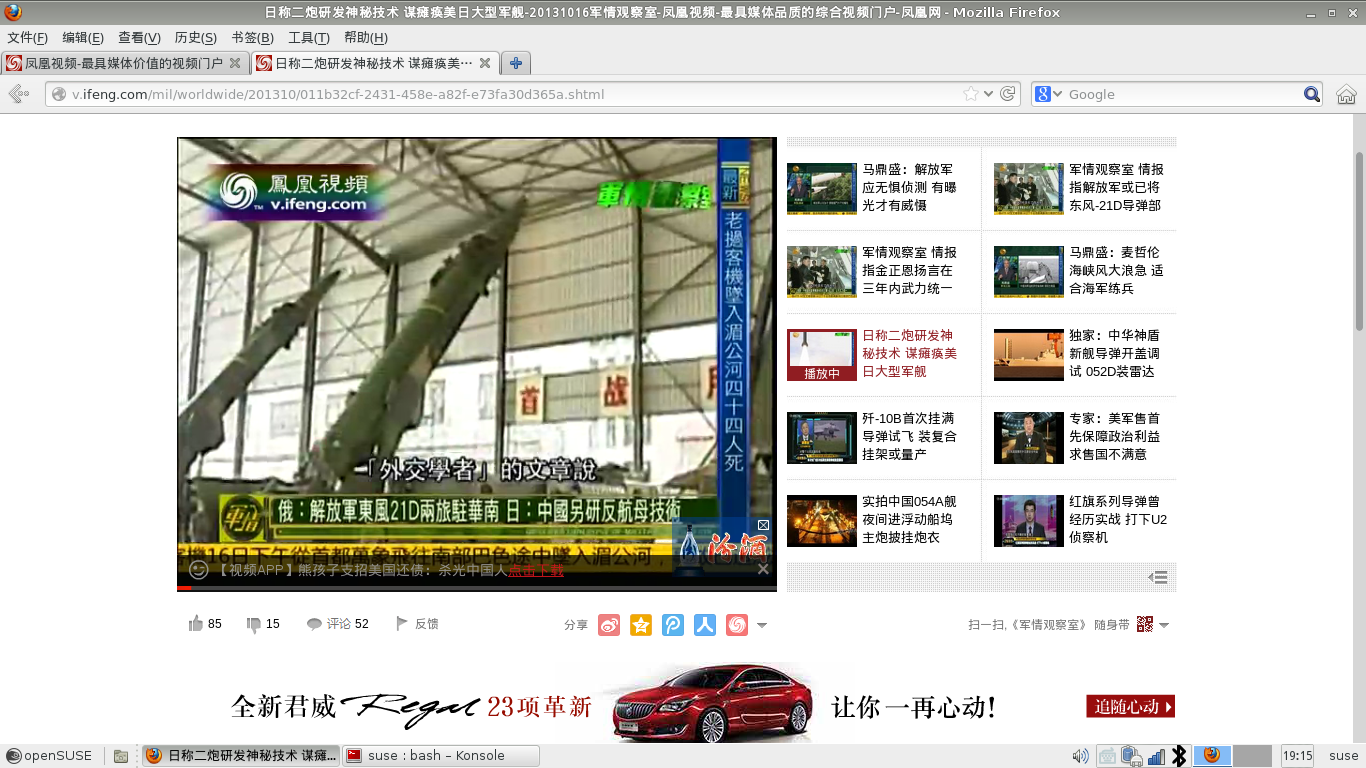Open link 歼-10B首次挂满导弹试飞
The image size is (1366, 768).
pyautogui.click(x=908, y=436)
